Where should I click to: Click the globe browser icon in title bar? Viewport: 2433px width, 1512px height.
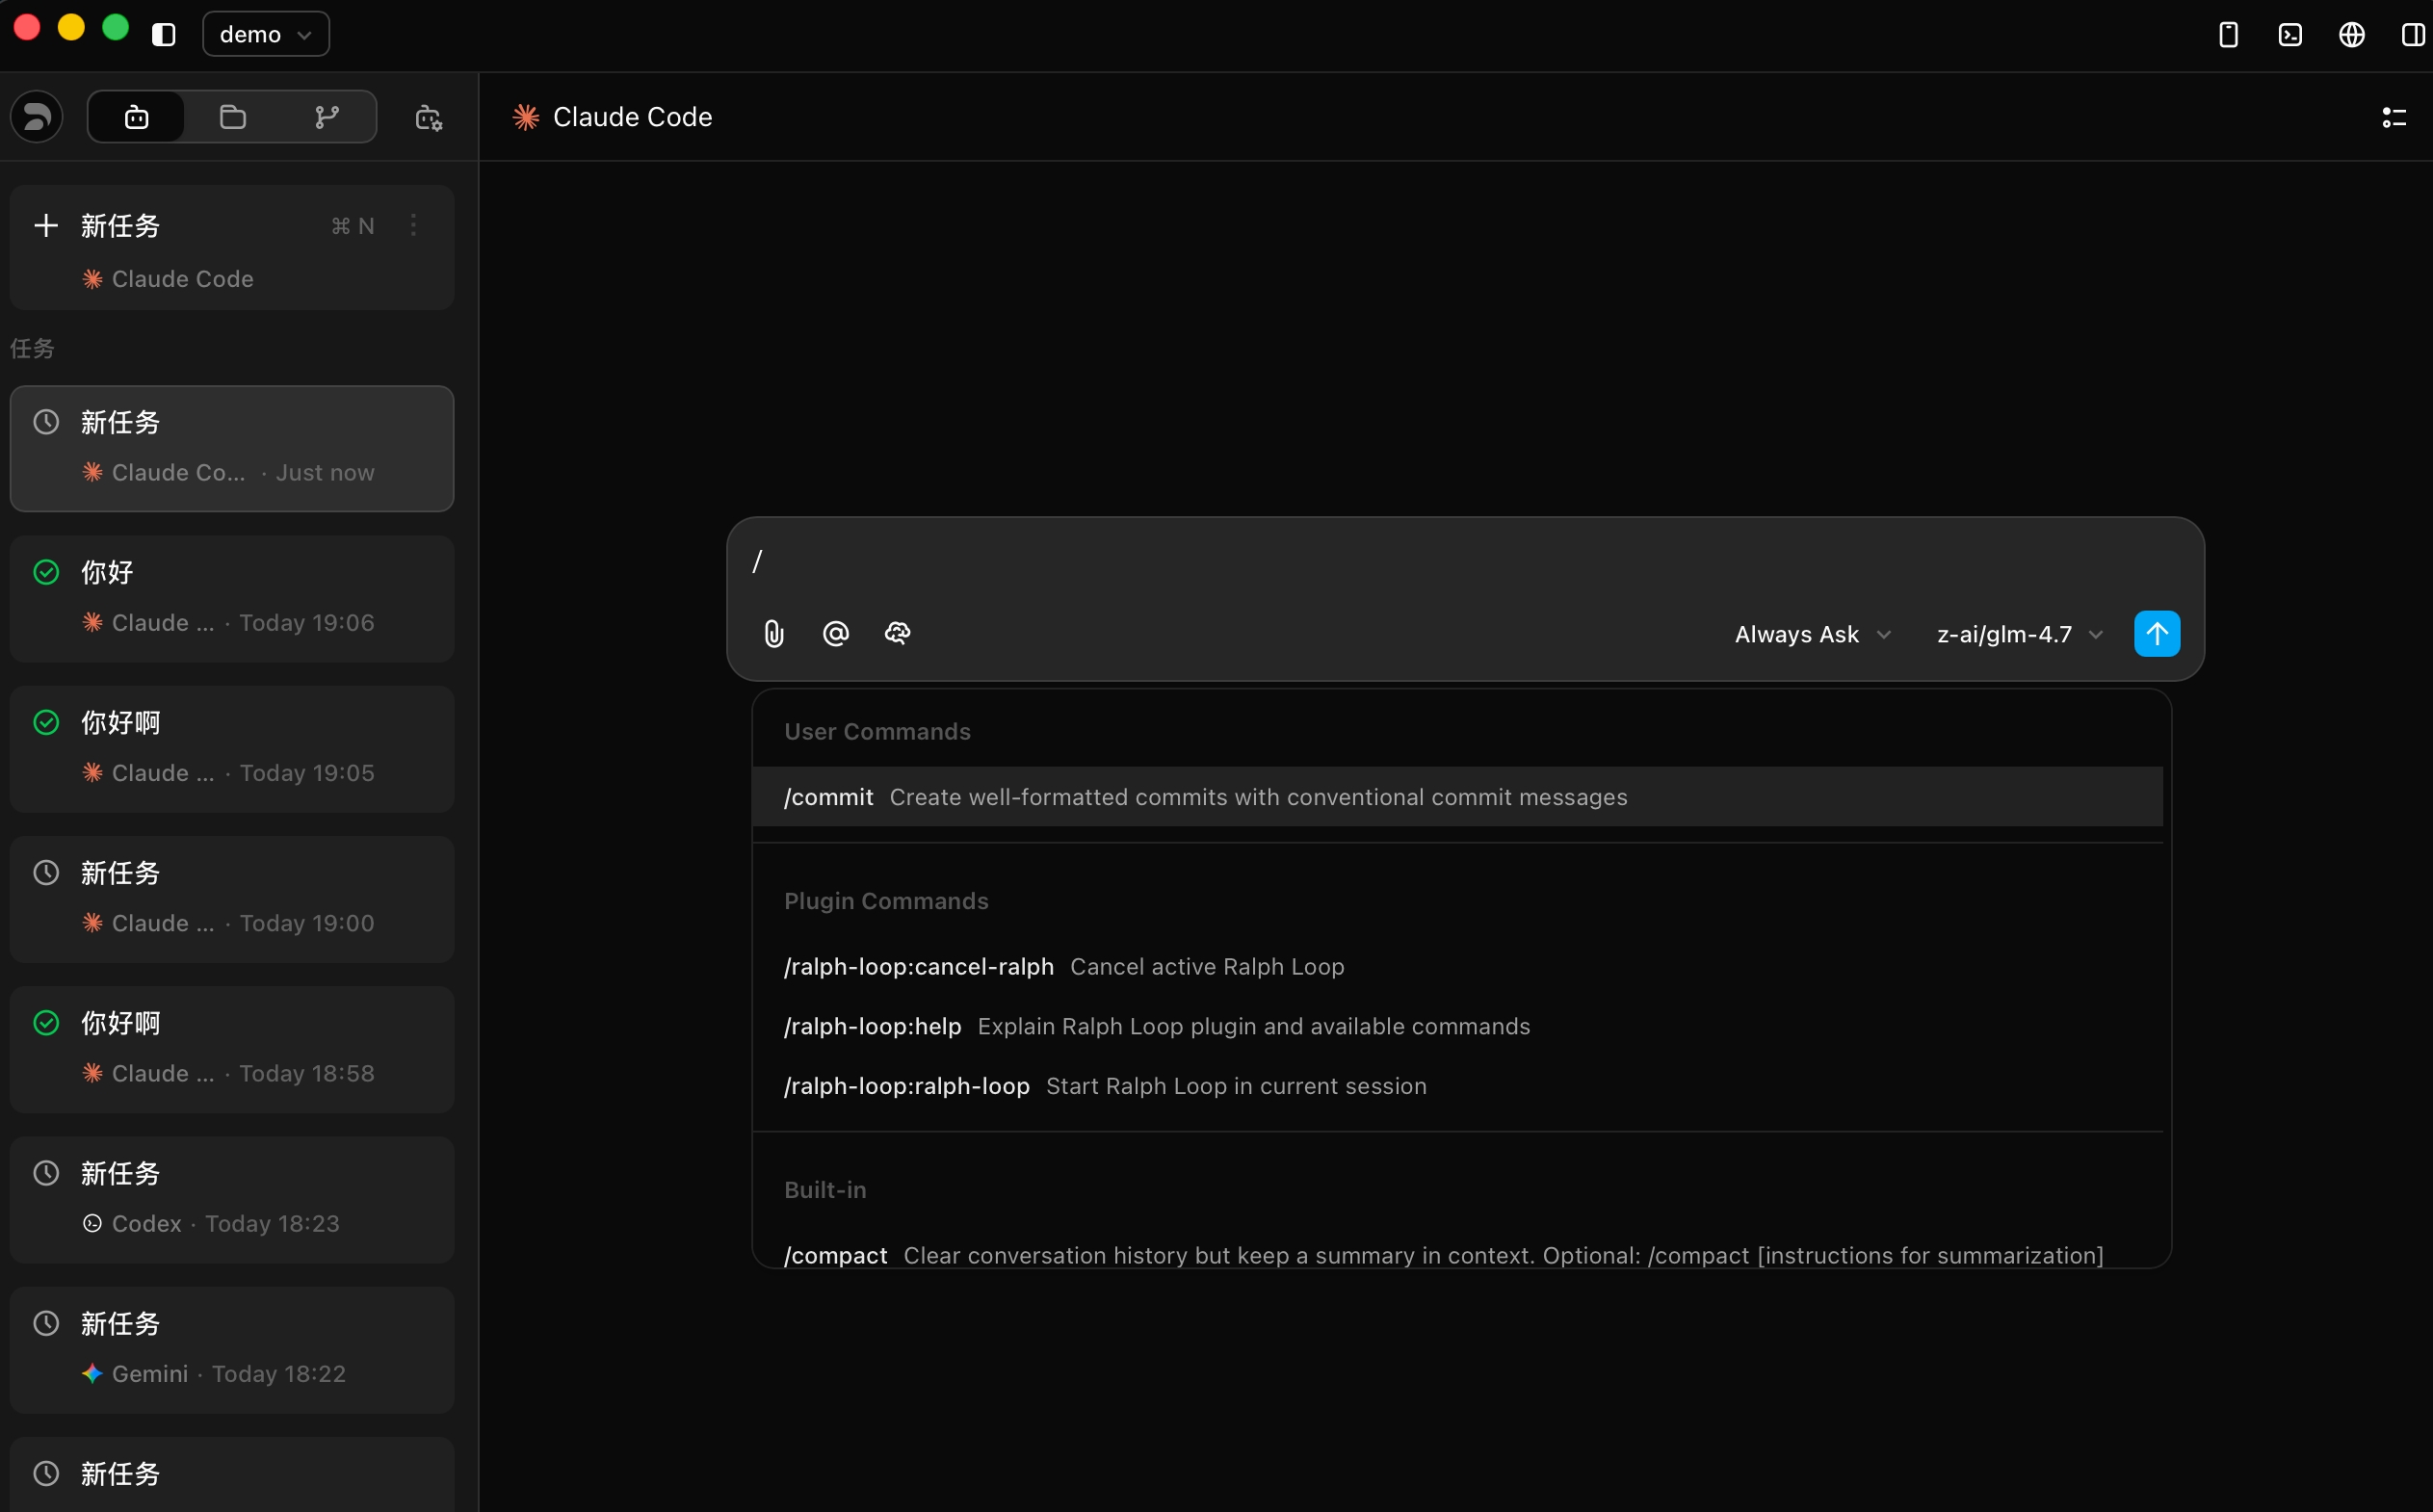point(2351,35)
